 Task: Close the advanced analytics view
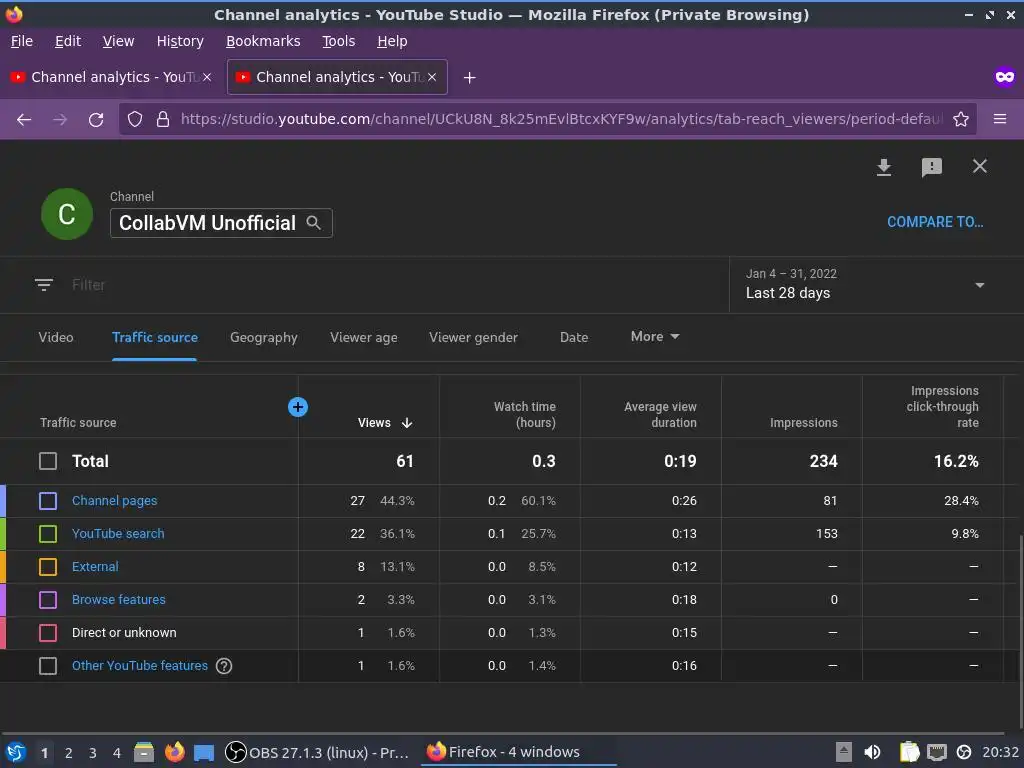click(980, 167)
